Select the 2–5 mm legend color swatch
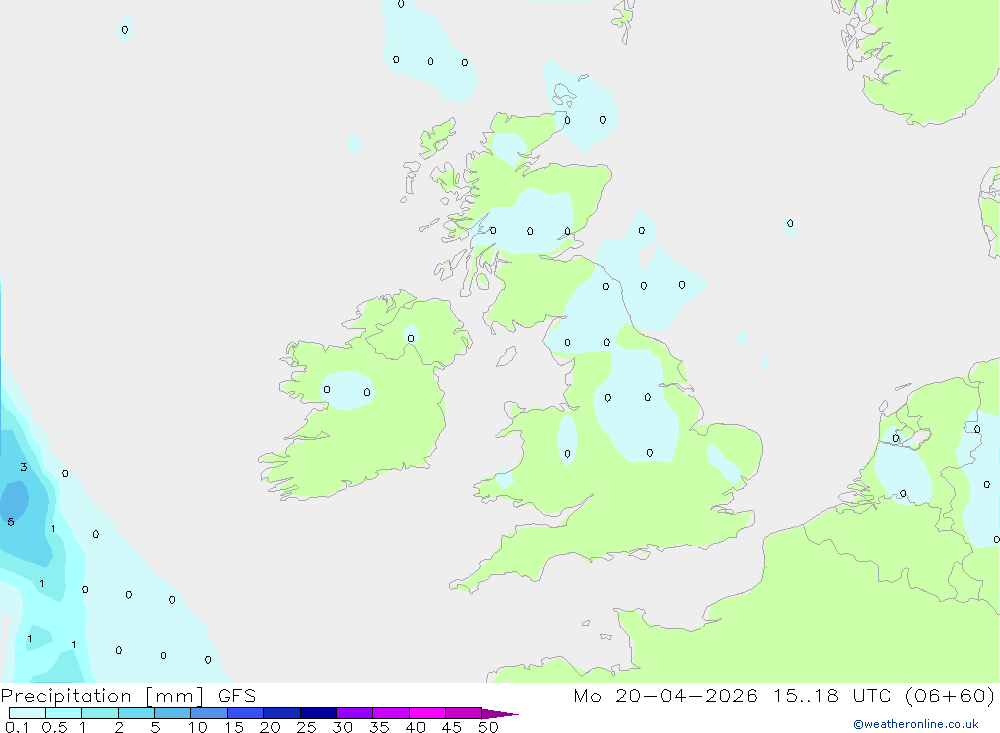The height and width of the screenshot is (733, 1000). click(136, 713)
